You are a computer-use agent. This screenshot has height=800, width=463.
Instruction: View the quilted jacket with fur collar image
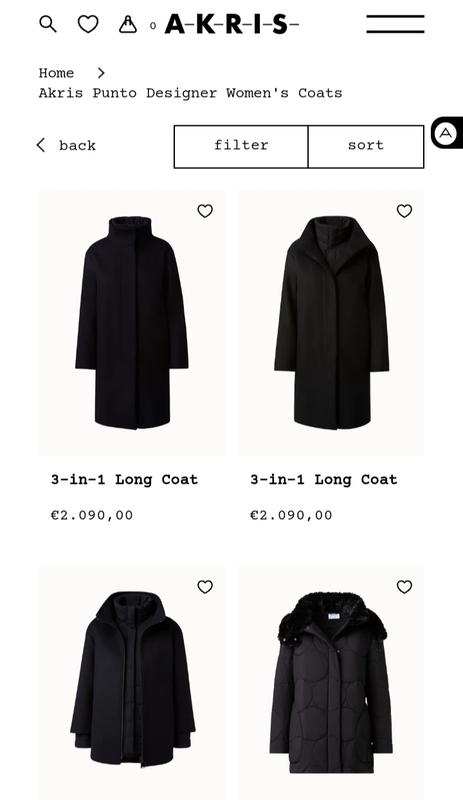pyautogui.click(x=331, y=682)
